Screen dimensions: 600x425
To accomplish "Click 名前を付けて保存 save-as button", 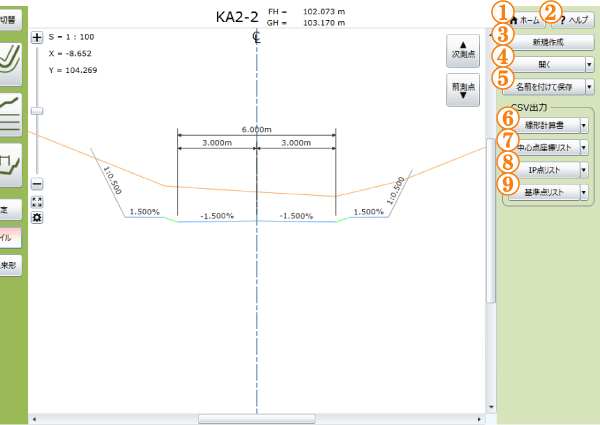I will pyautogui.click(x=544, y=87).
